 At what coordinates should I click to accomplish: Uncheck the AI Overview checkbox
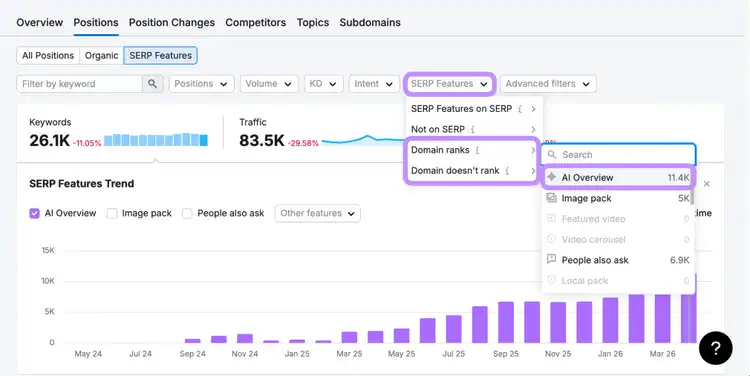pyautogui.click(x=34, y=213)
